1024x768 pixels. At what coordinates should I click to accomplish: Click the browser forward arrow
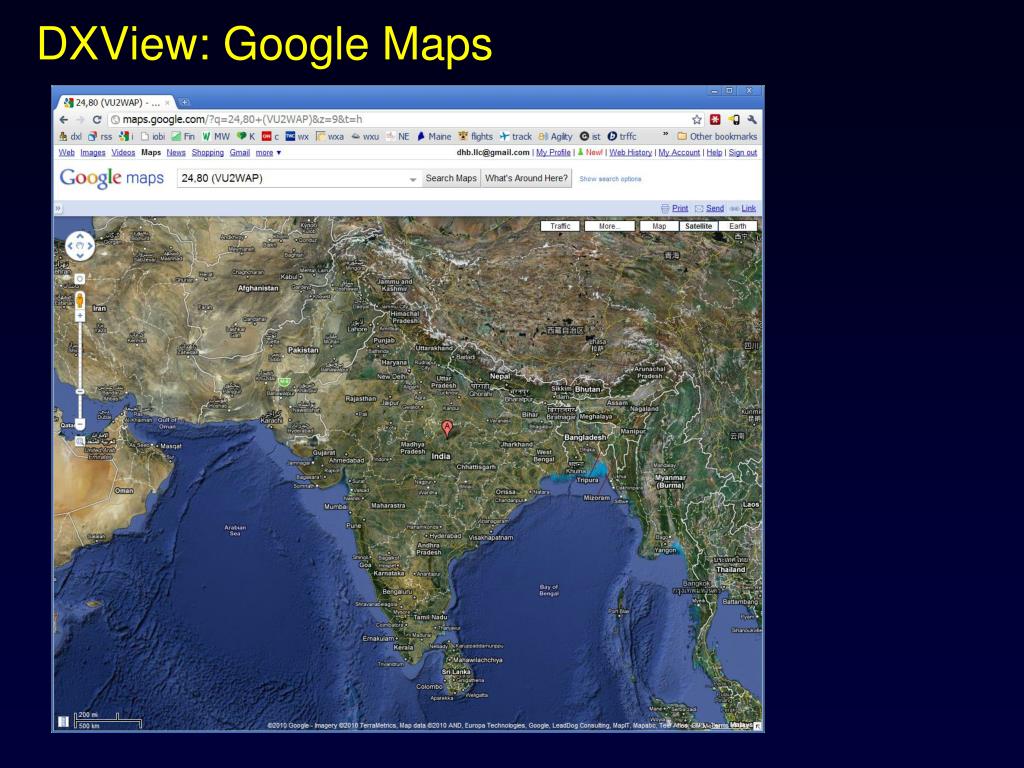(x=80, y=120)
